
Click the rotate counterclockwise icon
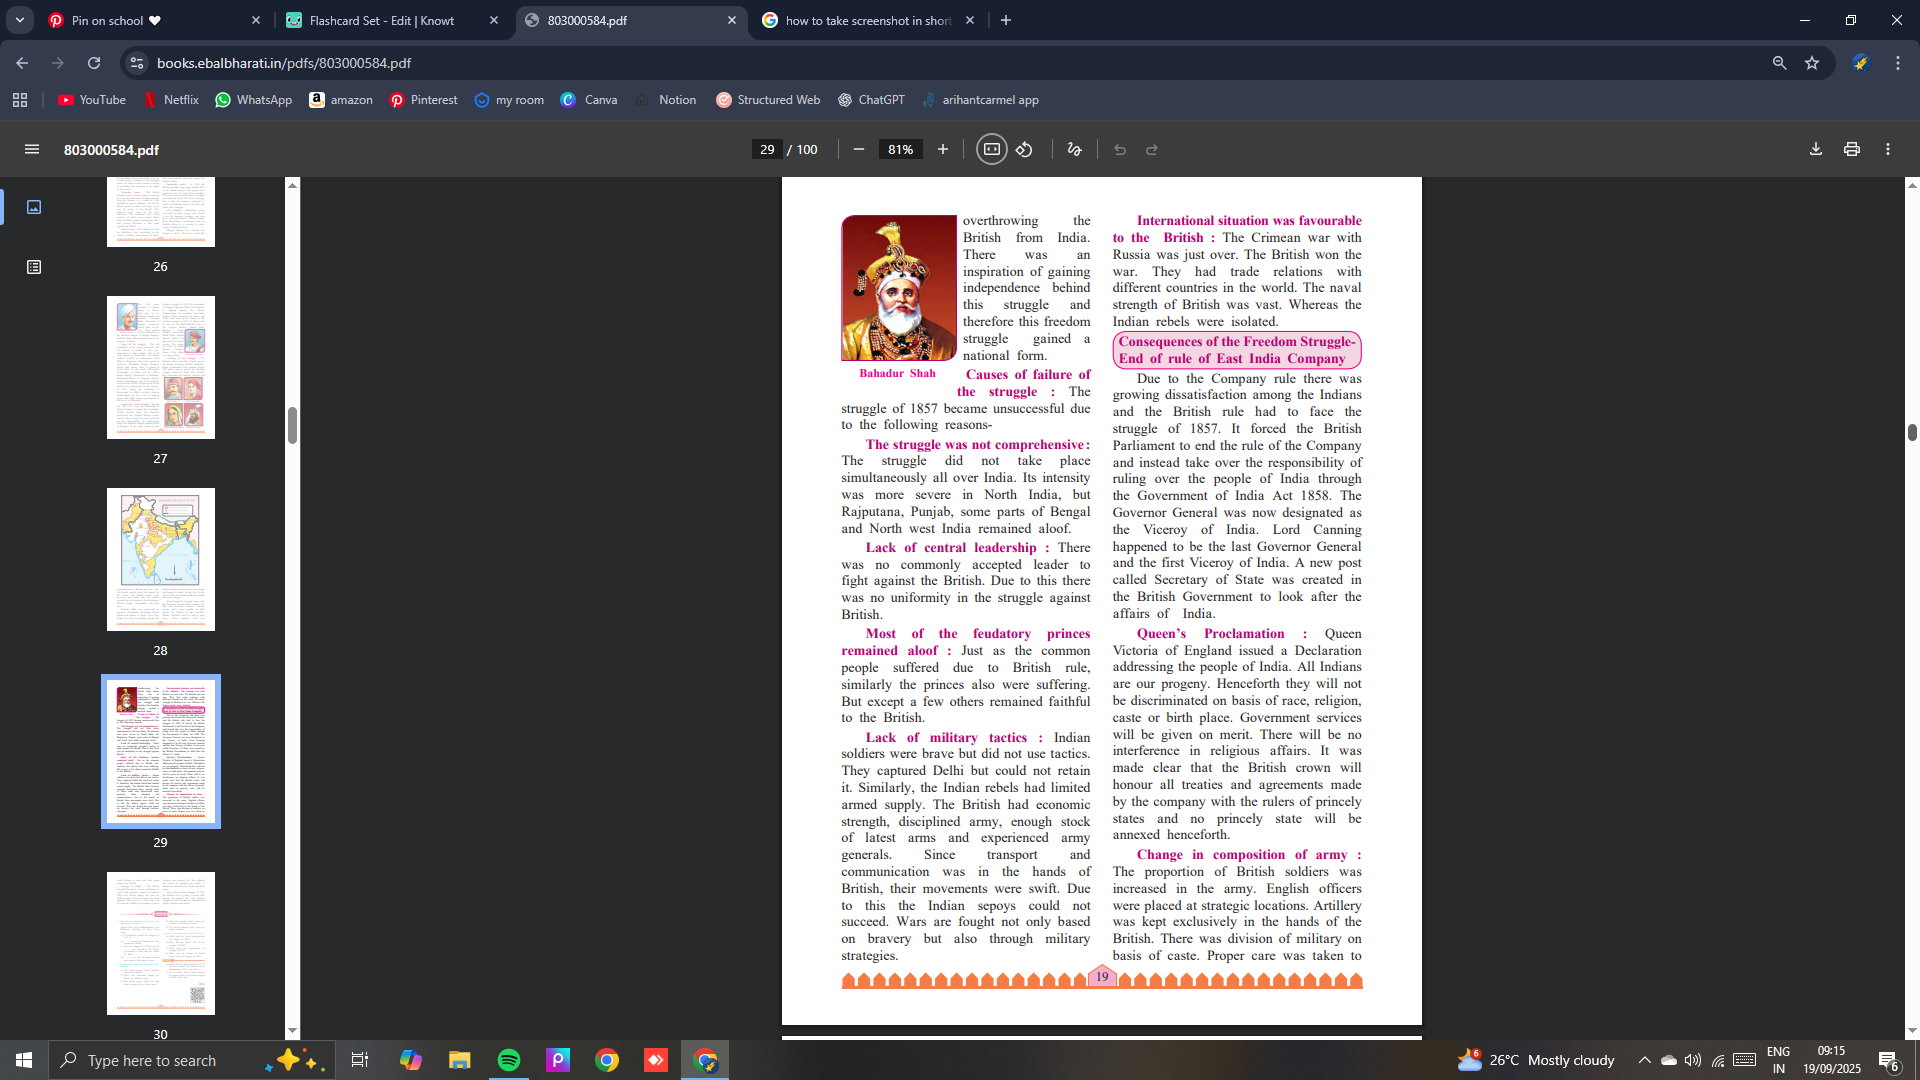point(1024,149)
